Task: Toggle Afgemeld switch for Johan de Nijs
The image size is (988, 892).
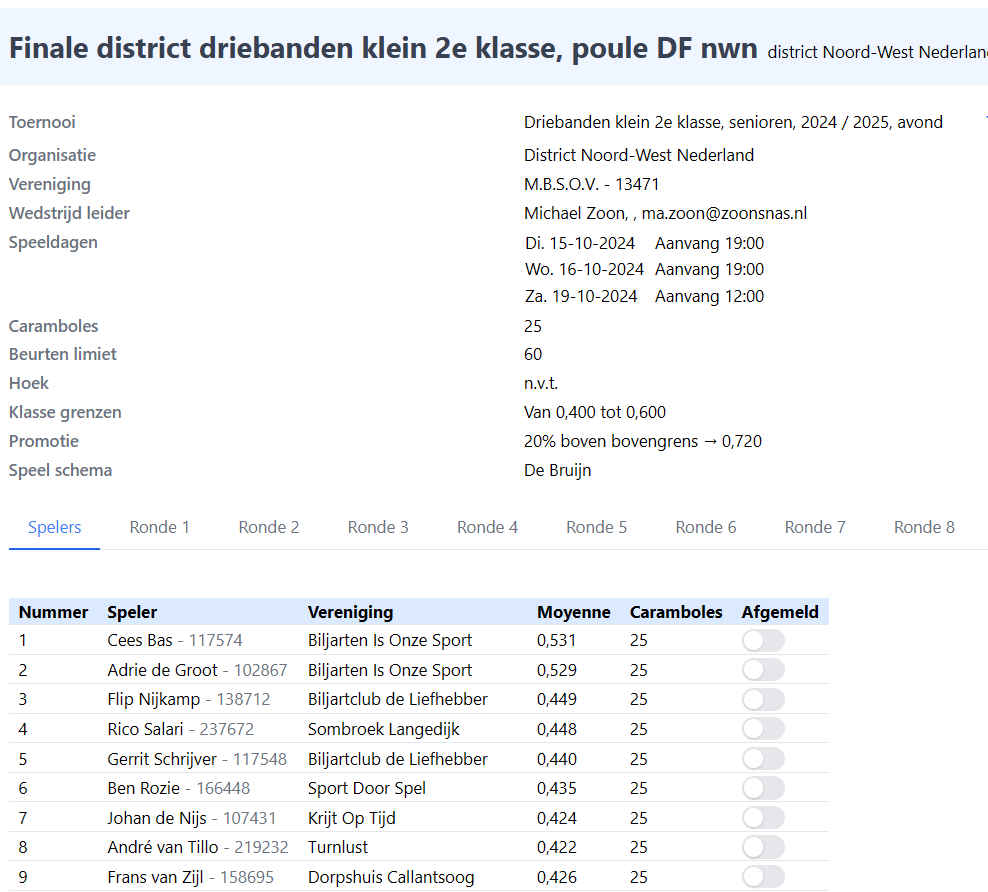Action: [763, 818]
